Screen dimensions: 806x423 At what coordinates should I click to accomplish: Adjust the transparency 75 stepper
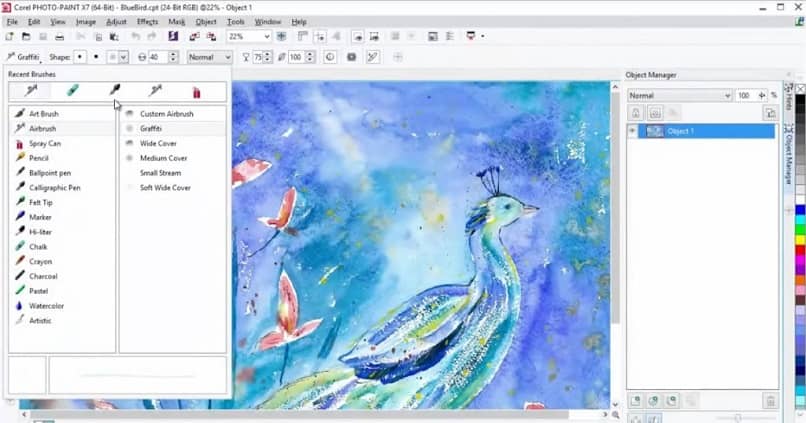(x=267, y=57)
